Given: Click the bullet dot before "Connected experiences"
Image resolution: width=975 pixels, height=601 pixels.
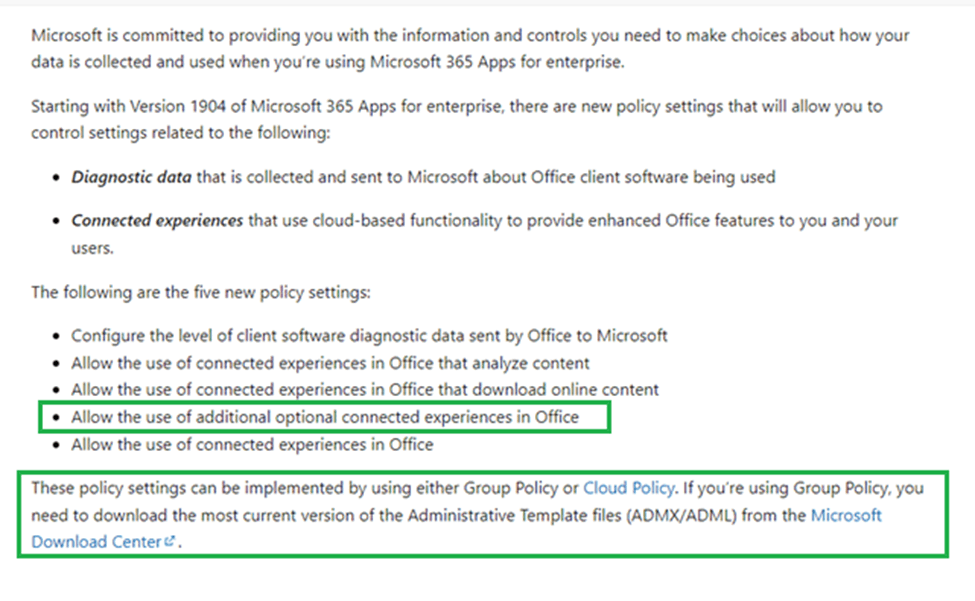Looking at the screenshot, I should tap(57, 221).
